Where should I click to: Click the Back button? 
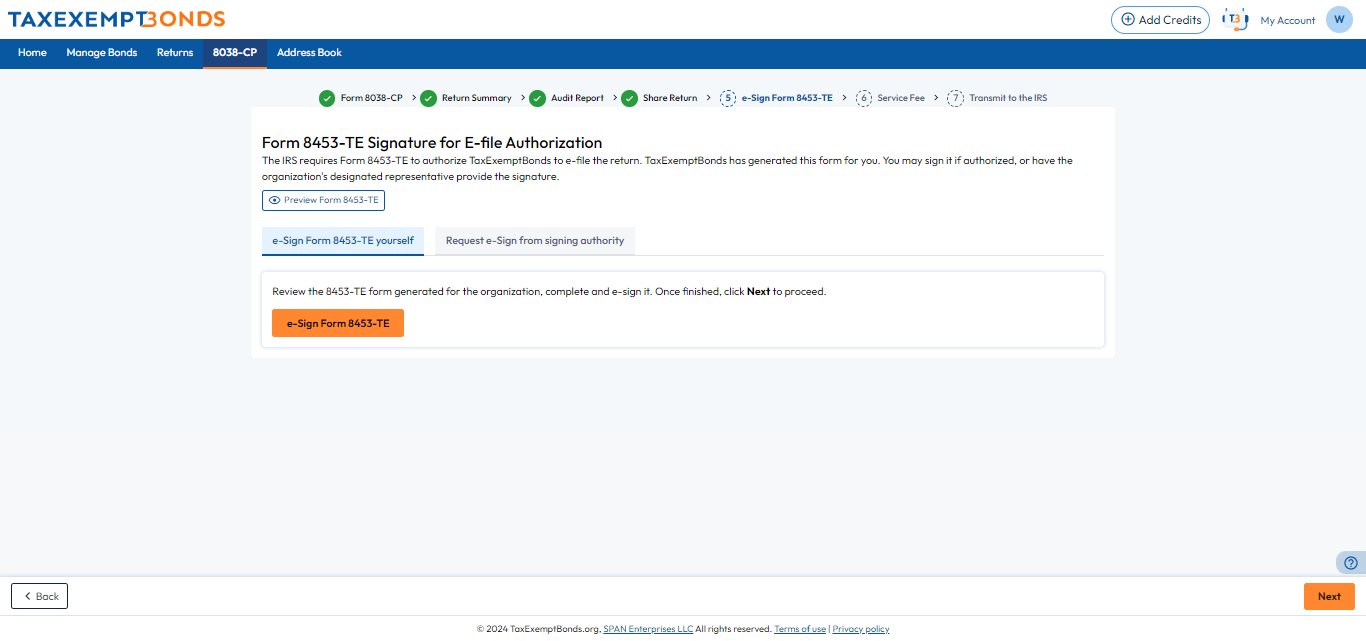(x=40, y=596)
